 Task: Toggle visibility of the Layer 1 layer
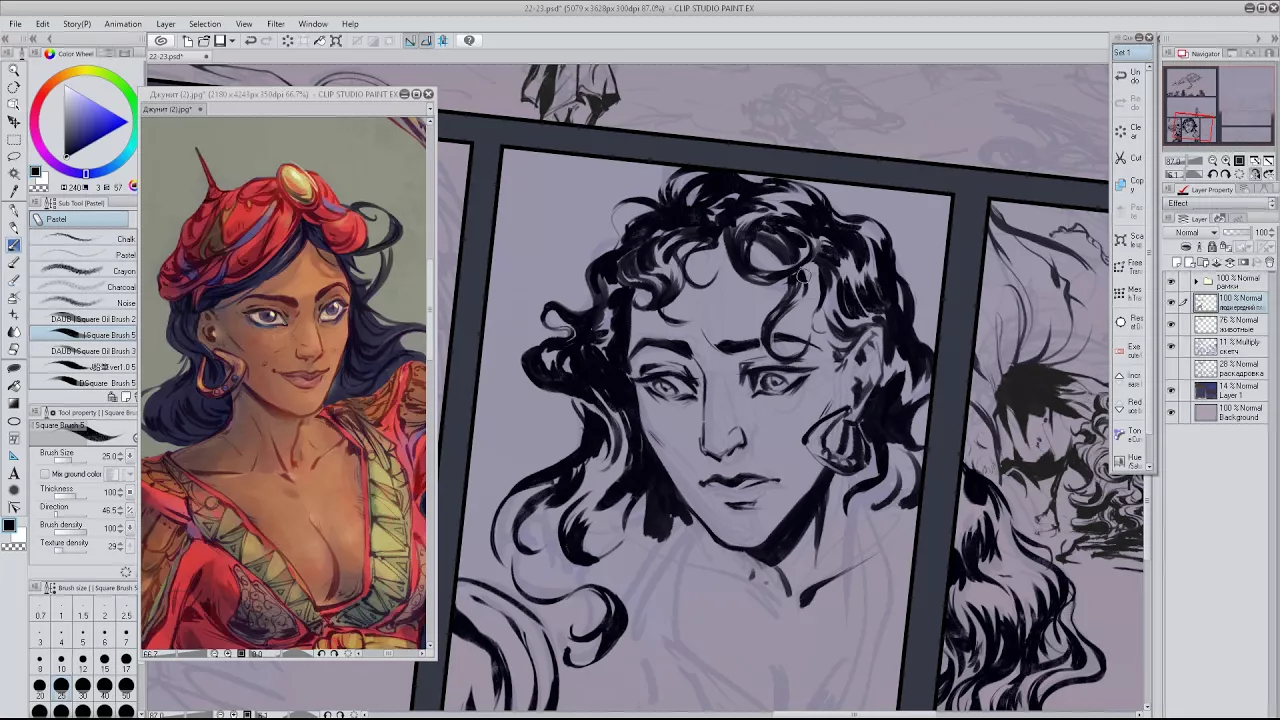click(1171, 390)
